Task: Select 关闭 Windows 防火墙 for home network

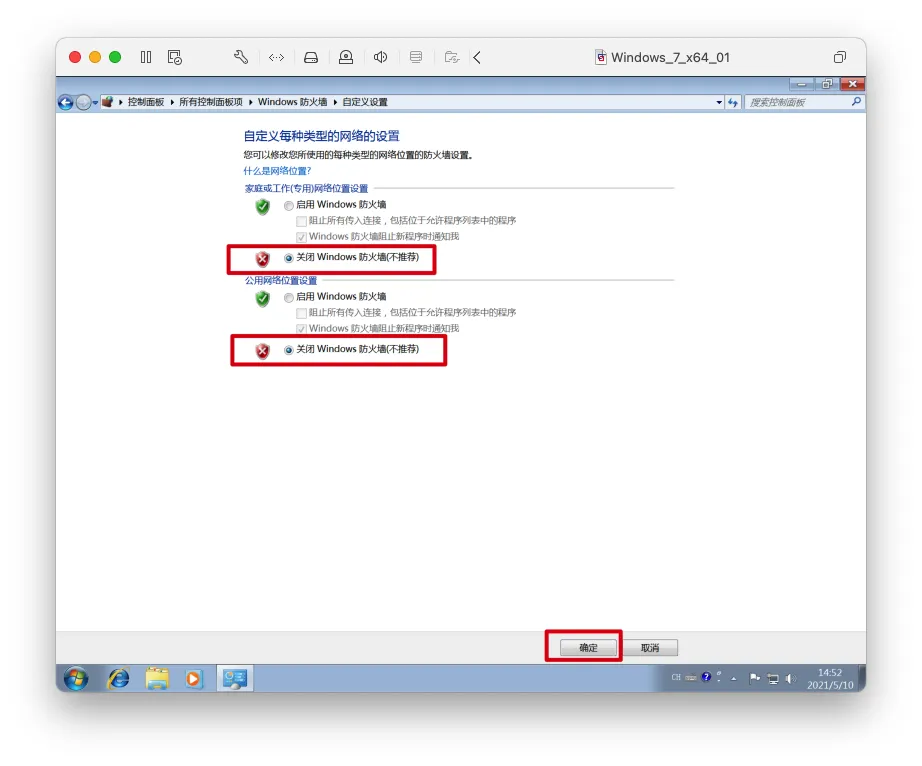Action: pos(289,258)
